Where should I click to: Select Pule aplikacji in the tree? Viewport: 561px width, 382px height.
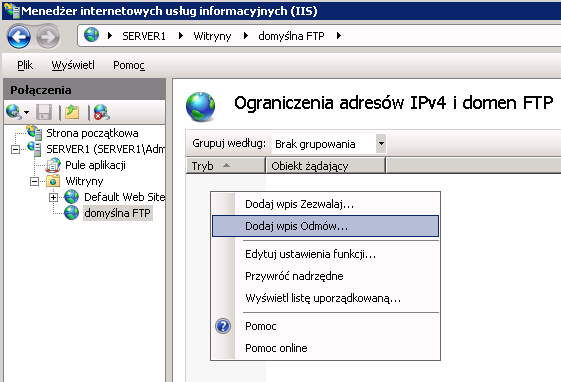pos(95,165)
